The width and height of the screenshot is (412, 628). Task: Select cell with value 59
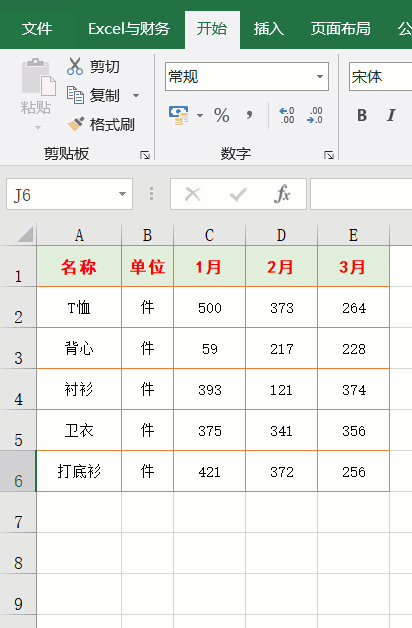click(209, 348)
